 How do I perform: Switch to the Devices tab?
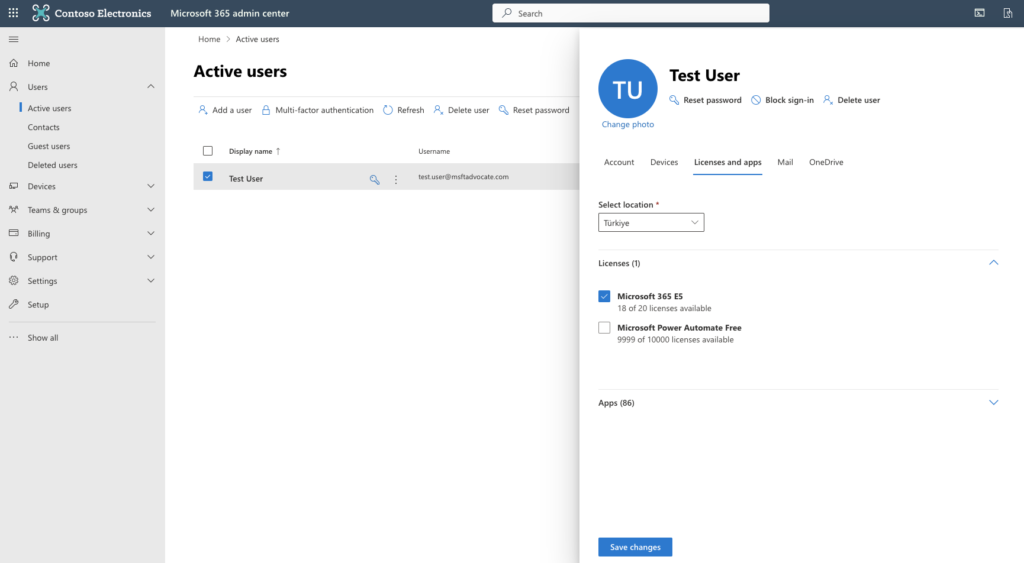[664, 162]
